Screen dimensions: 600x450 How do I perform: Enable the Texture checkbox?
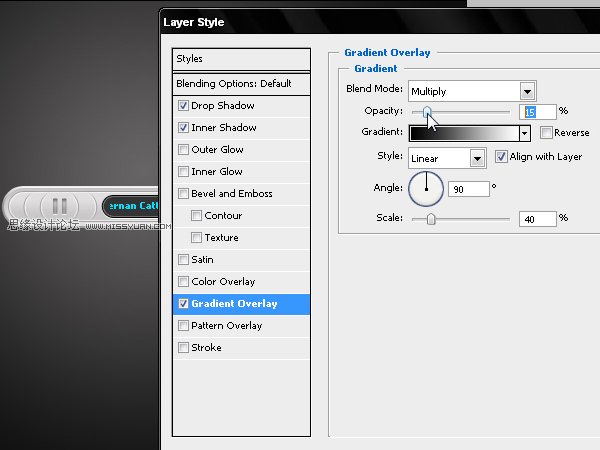196,237
